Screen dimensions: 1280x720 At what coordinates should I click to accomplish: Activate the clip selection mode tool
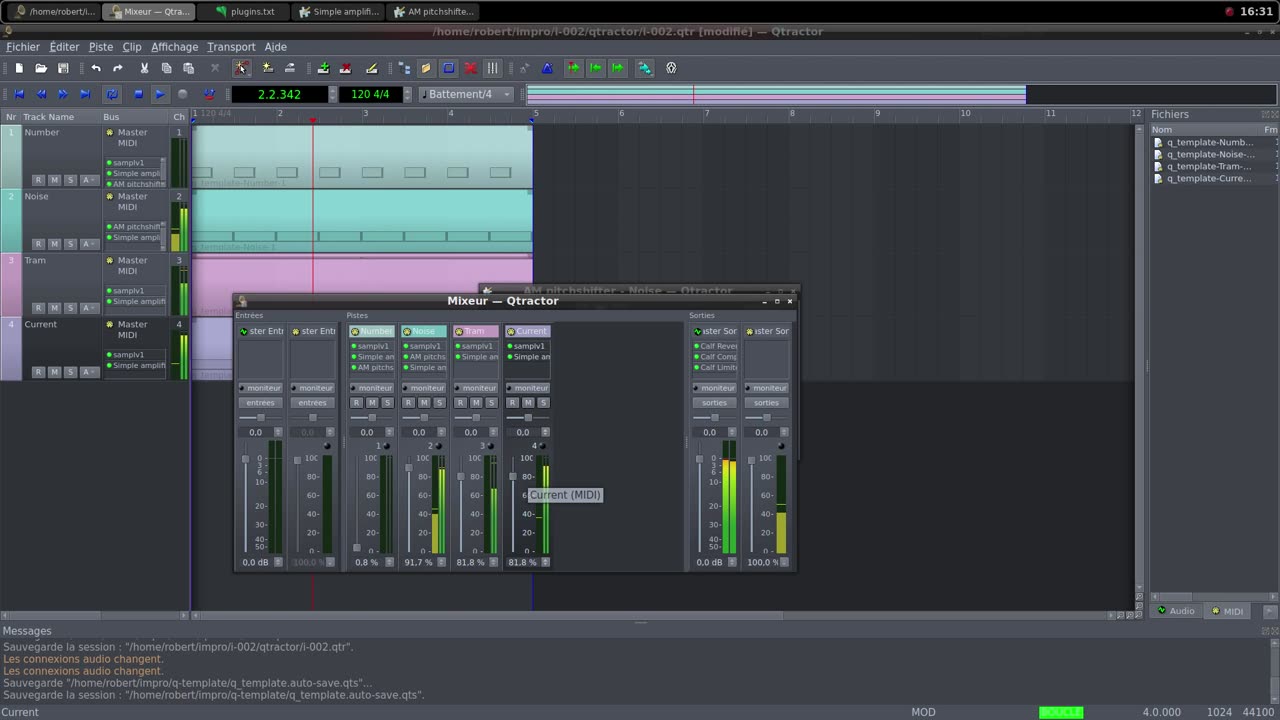click(x=241, y=68)
